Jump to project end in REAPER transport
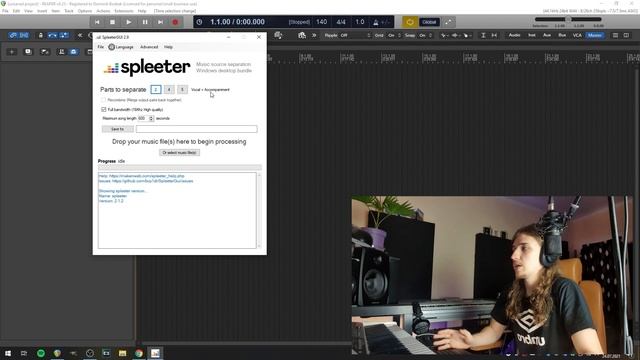 pyautogui.click(x=160, y=22)
